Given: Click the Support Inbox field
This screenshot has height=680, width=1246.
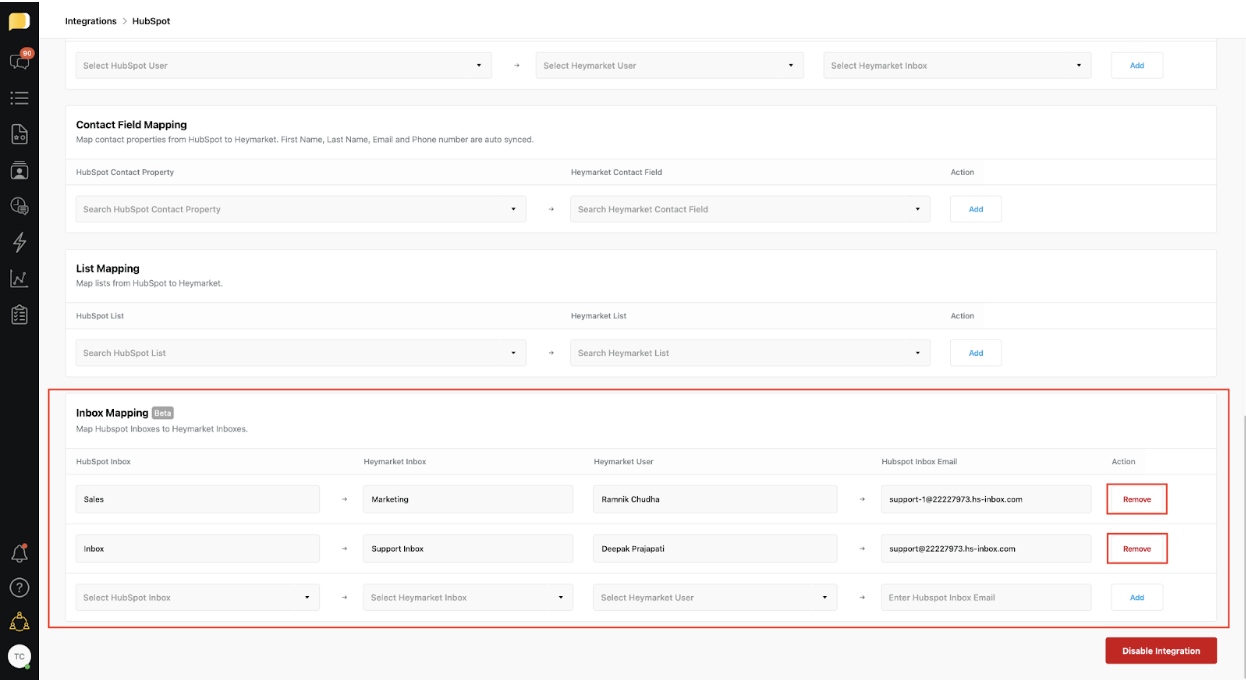Looking at the screenshot, I should pyautogui.click(x=468, y=549).
